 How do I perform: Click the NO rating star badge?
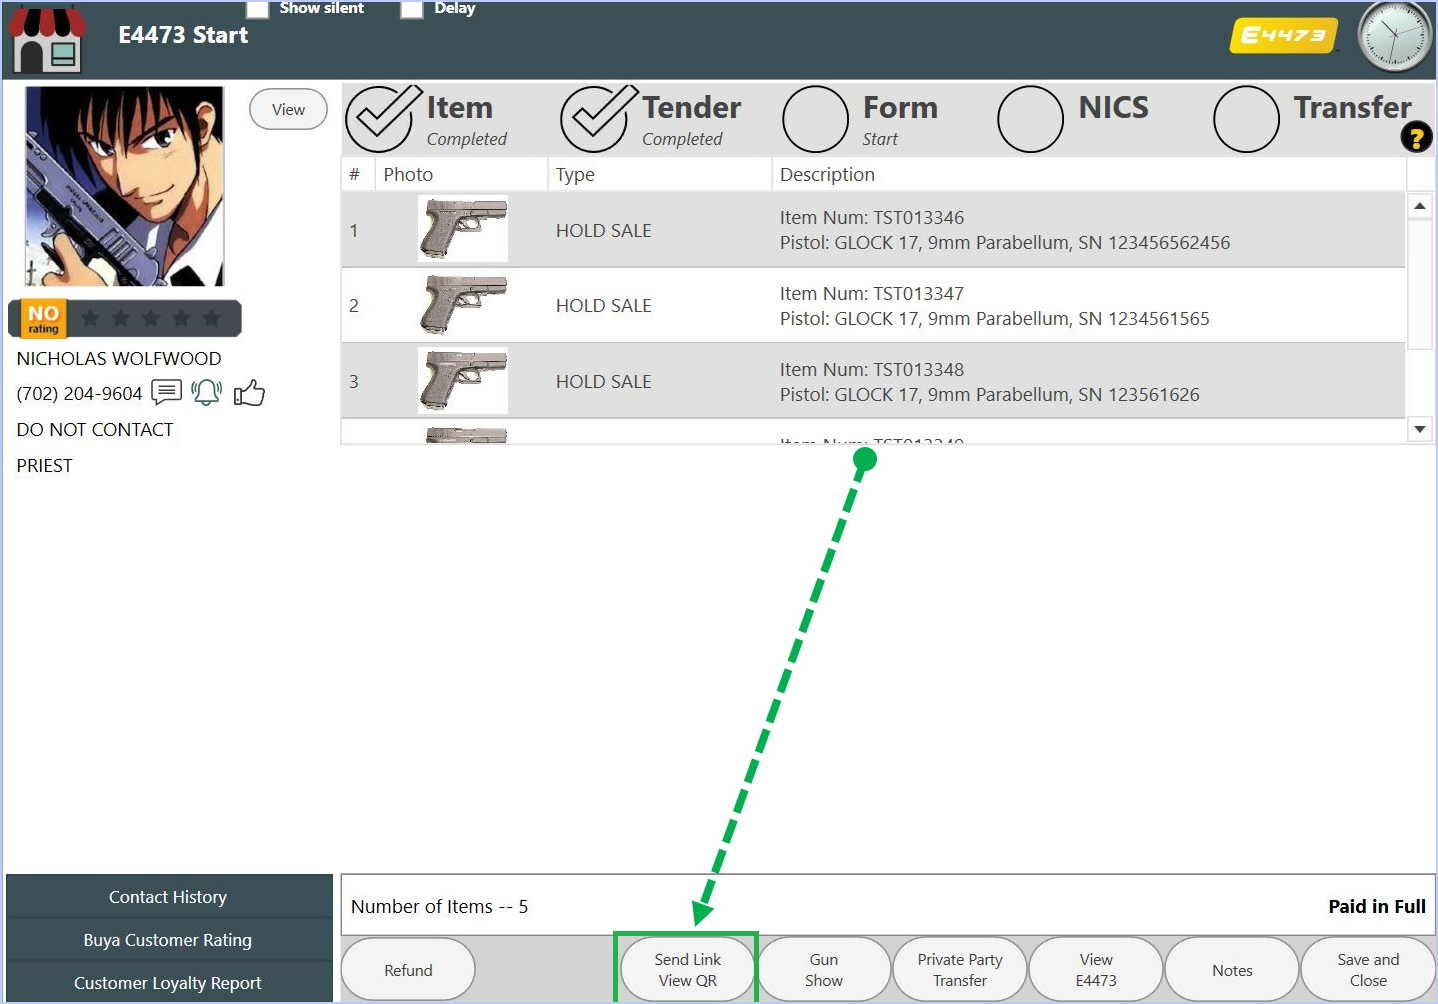(125, 318)
